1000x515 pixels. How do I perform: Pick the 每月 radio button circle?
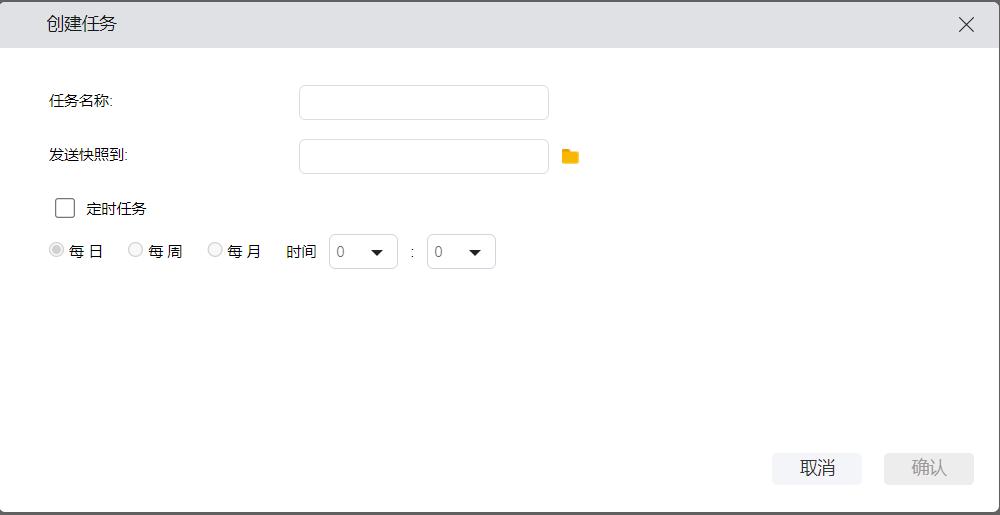coord(215,250)
